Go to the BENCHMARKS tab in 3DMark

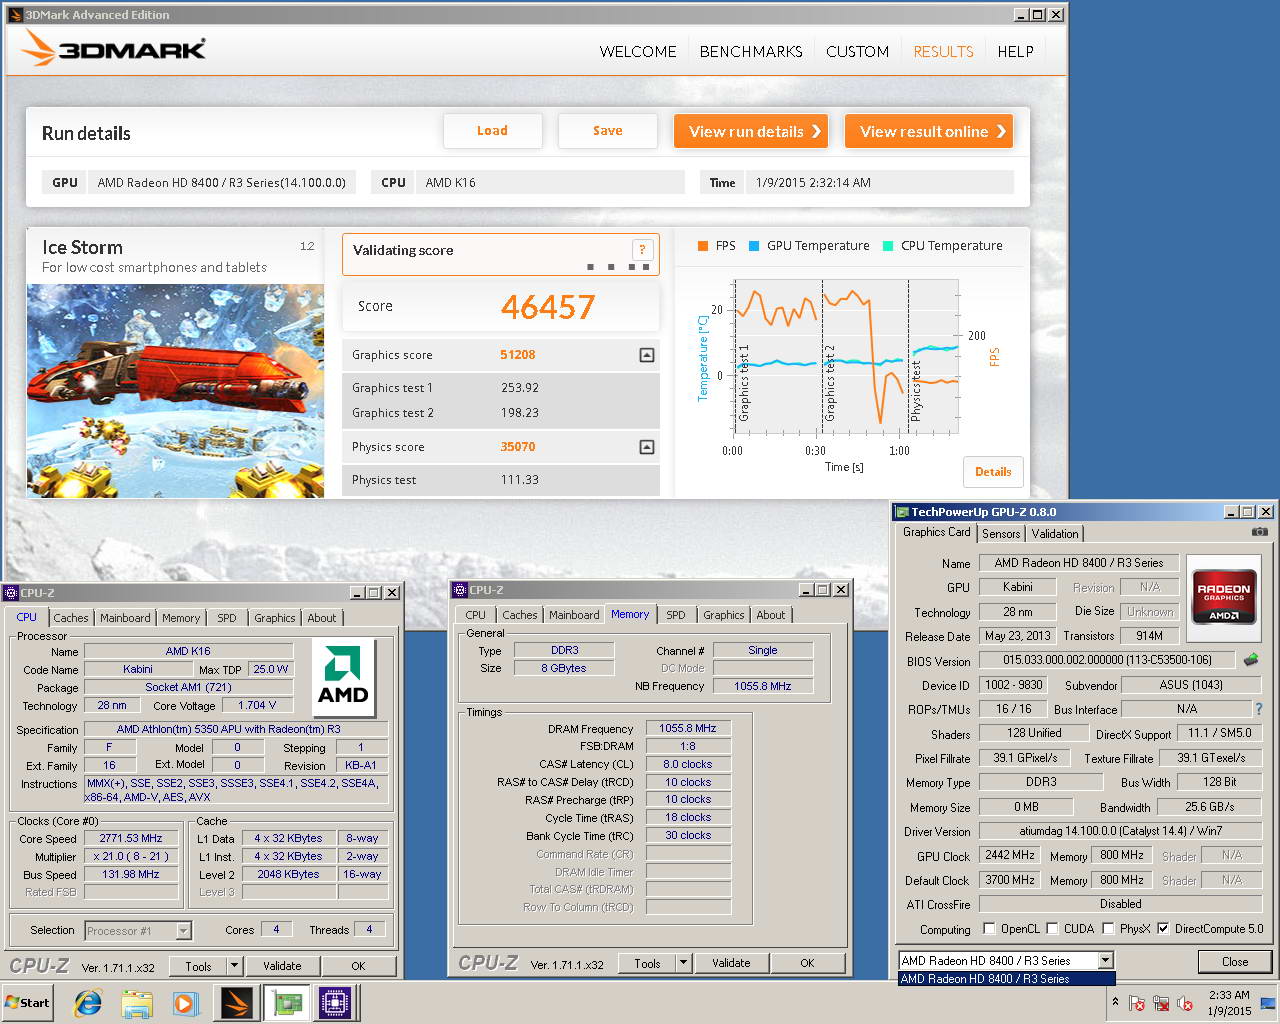pos(751,52)
